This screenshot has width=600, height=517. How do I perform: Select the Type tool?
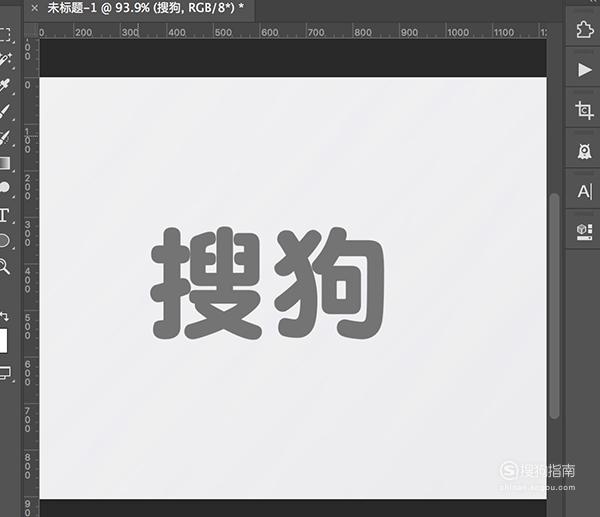pos(4,215)
